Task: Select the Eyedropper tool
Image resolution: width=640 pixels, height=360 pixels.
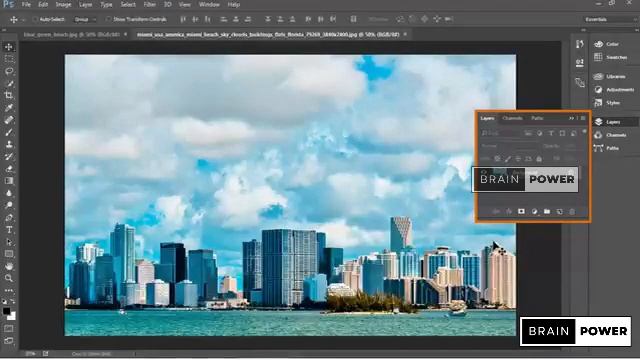Action: click(9, 108)
